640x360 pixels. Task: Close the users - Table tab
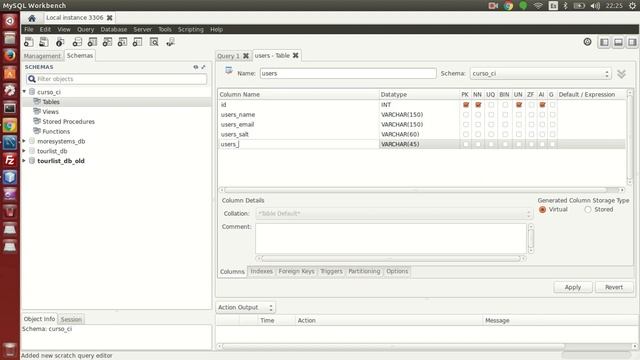pyautogui.click(x=296, y=56)
